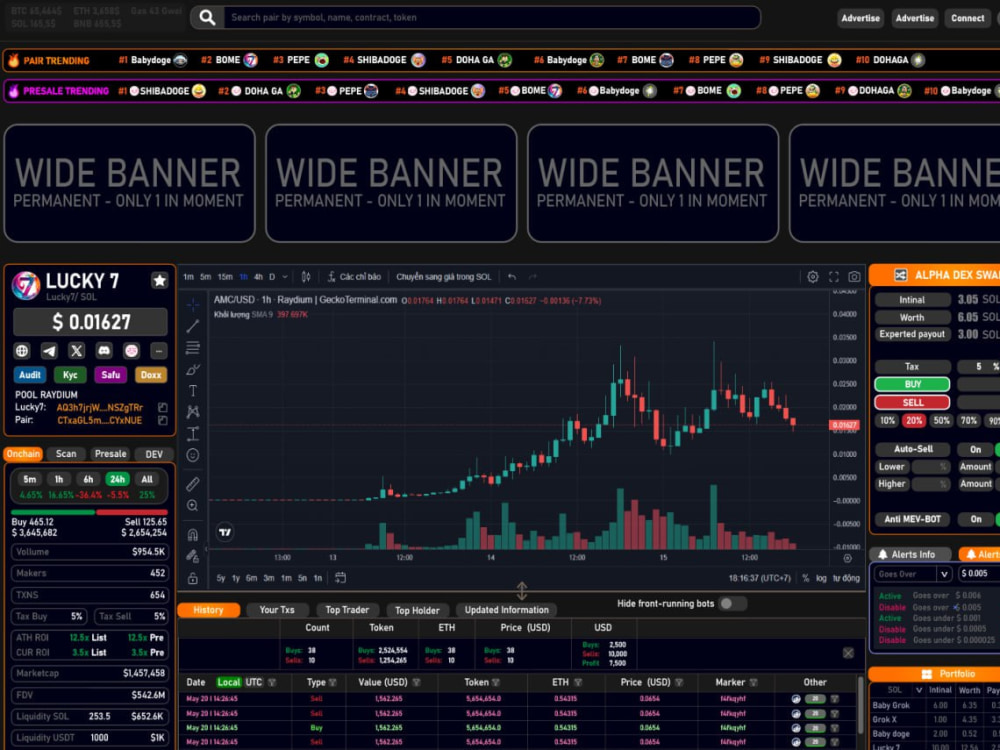Click the search magnifier icon
This screenshot has width=1000, height=750.
pos(207,18)
